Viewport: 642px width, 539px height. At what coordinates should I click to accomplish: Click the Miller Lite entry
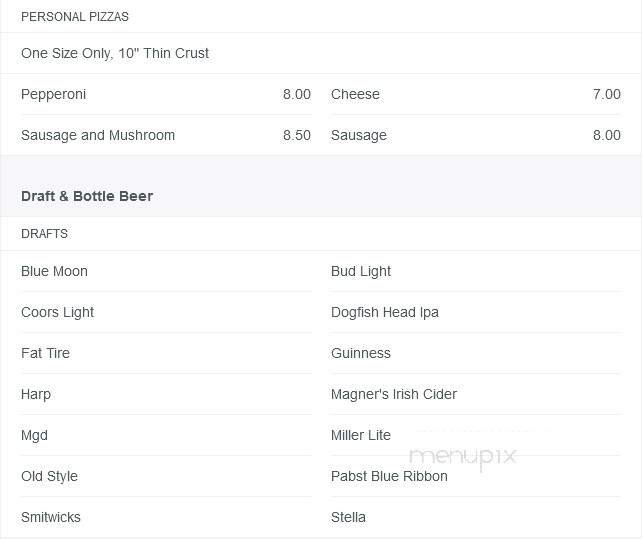[361, 435]
